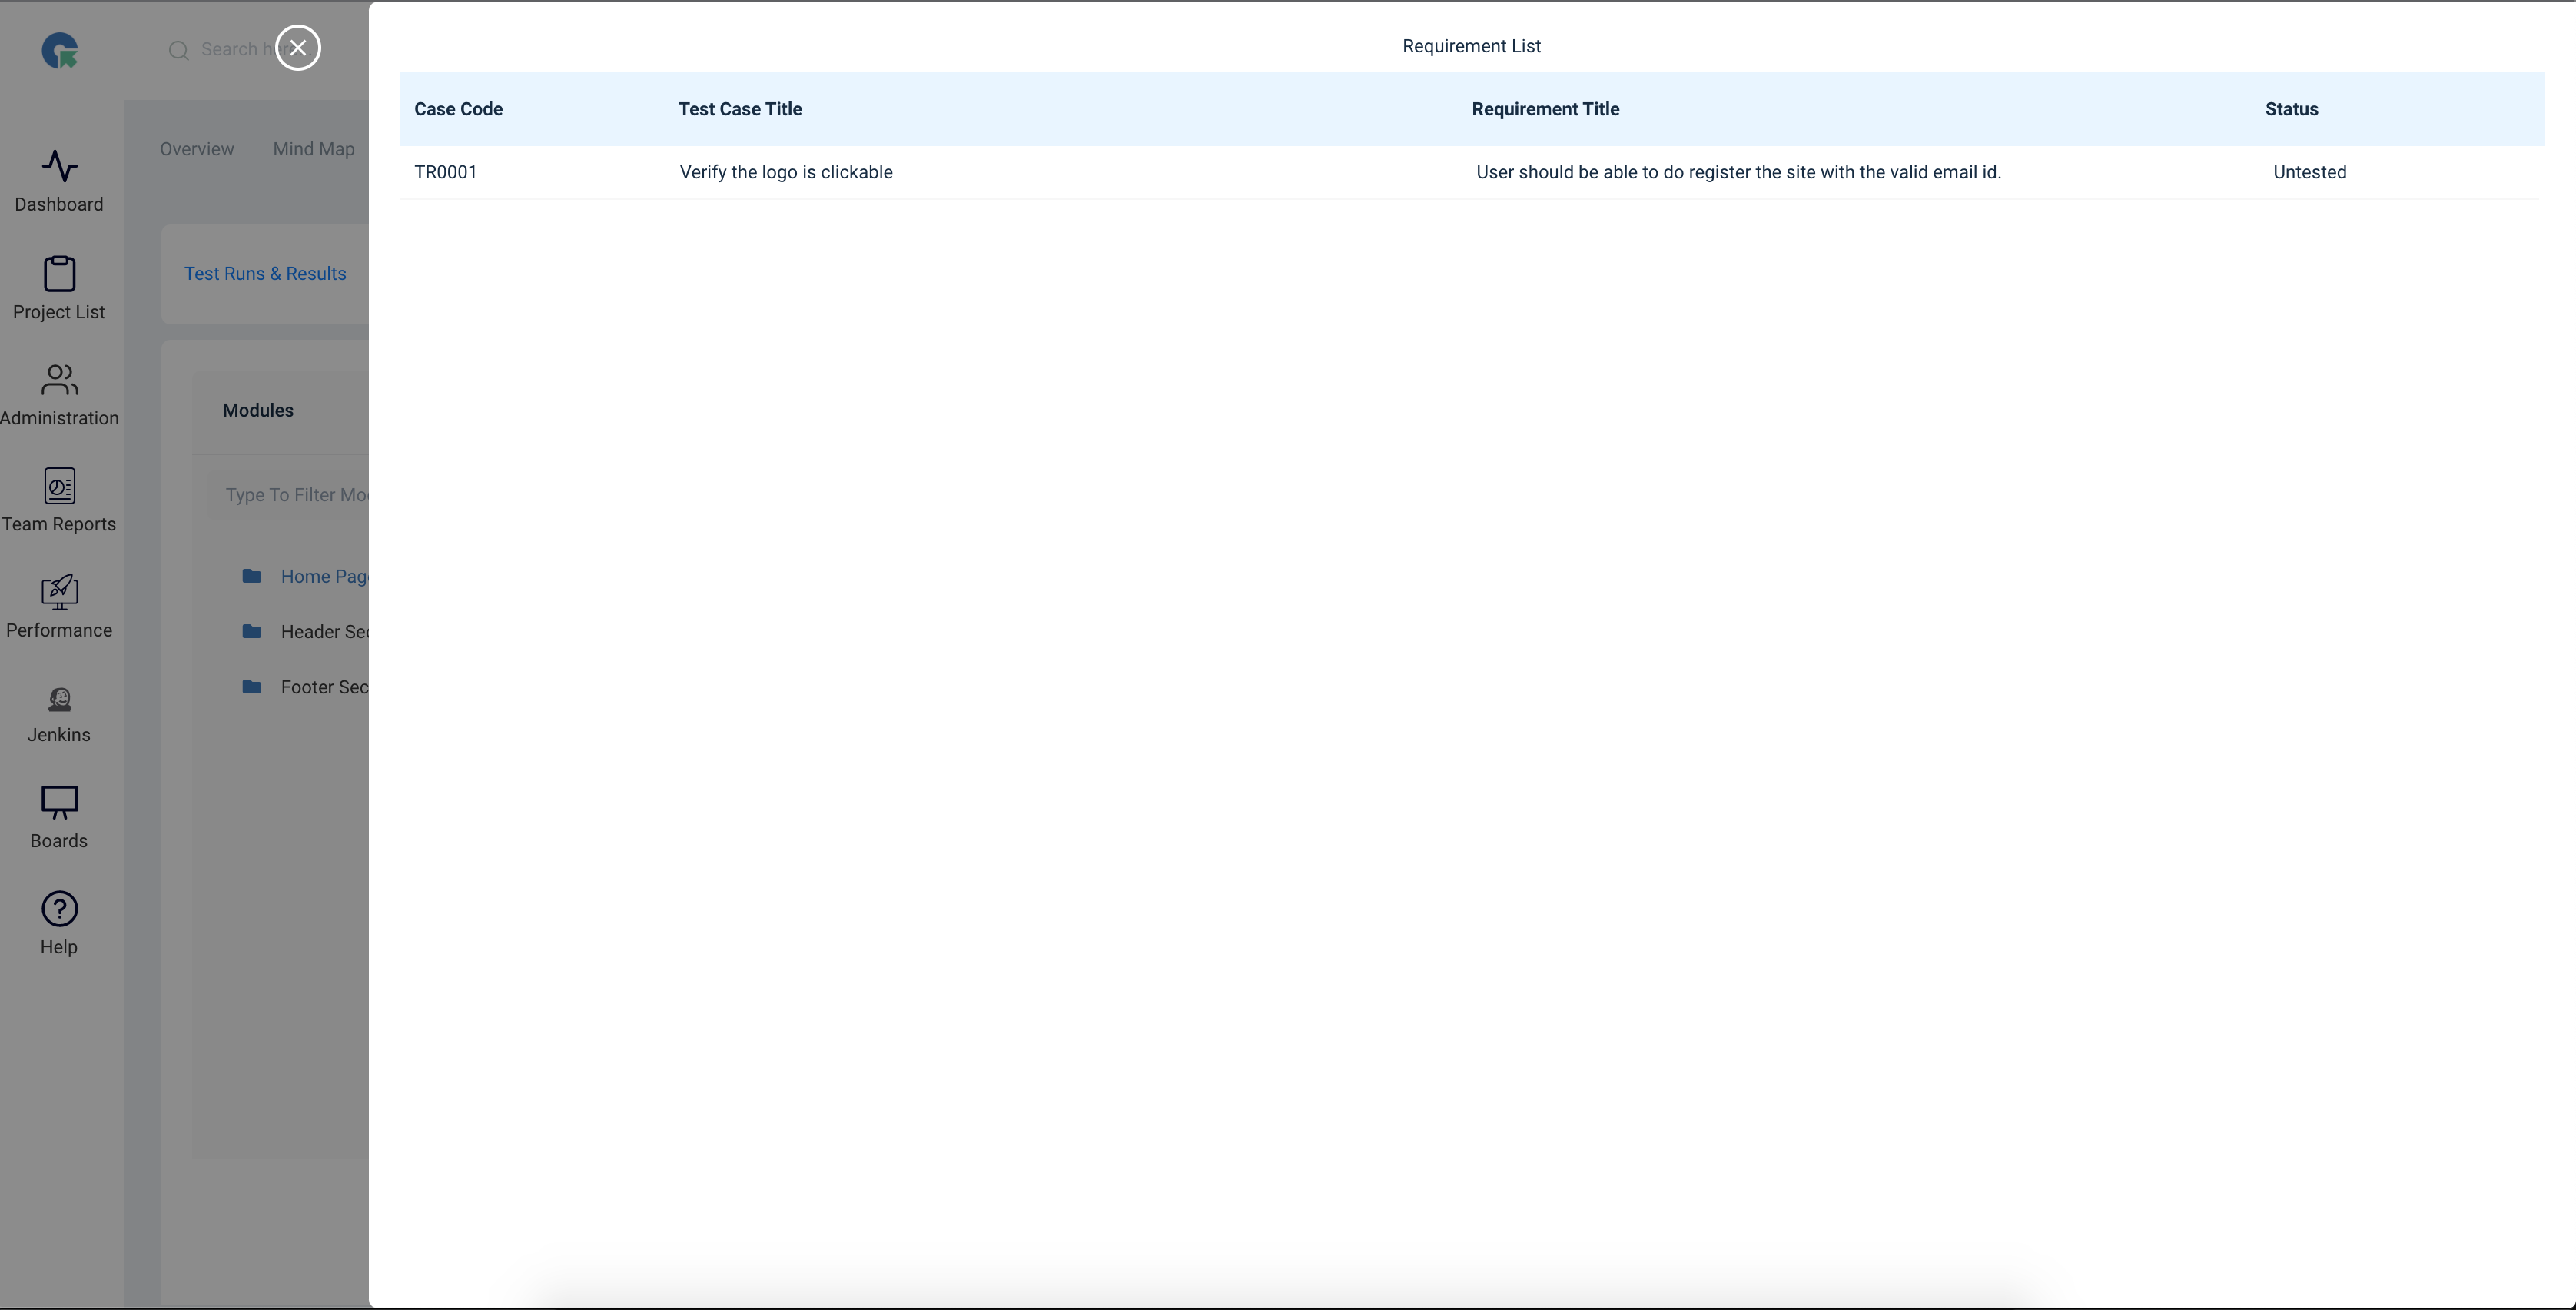Image resolution: width=2576 pixels, height=1310 pixels.
Task: Open the Boards presentation icon
Action: pos(59,803)
